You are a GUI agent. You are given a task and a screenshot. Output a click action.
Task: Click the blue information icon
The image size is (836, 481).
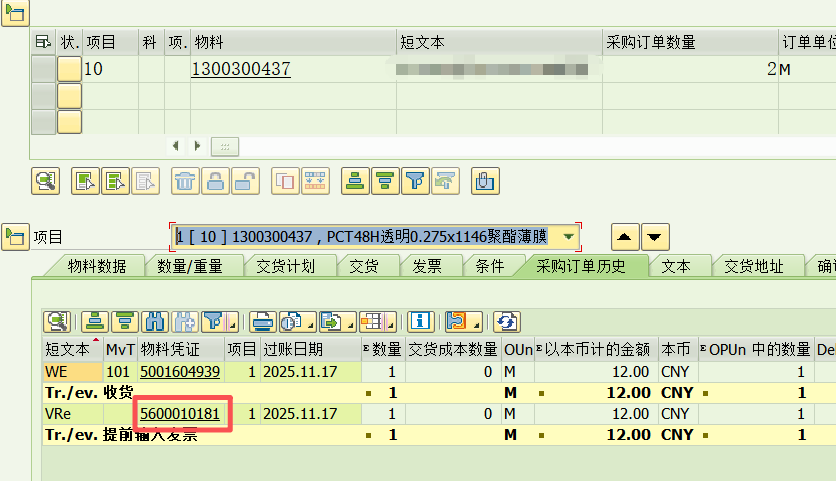pyautogui.click(x=421, y=322)
